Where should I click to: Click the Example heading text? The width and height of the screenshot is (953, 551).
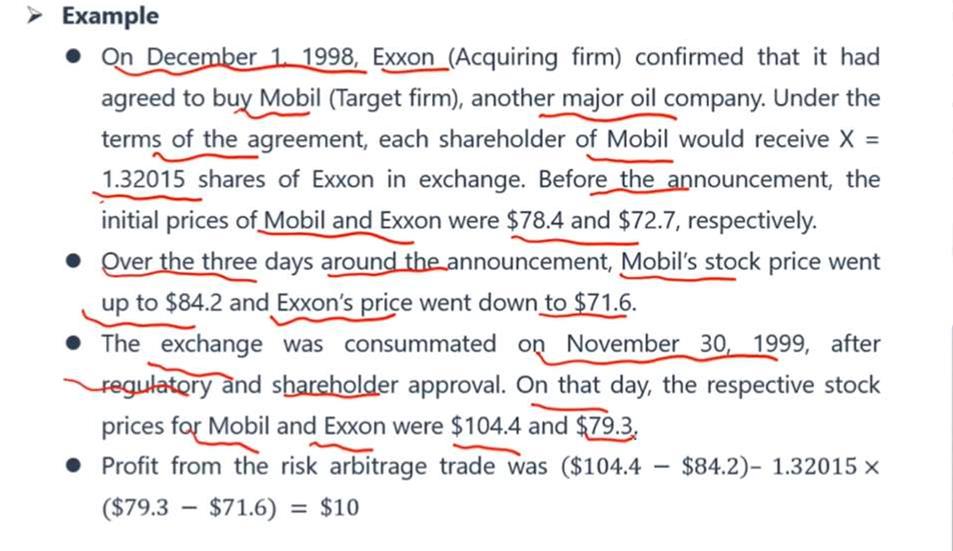111,16
